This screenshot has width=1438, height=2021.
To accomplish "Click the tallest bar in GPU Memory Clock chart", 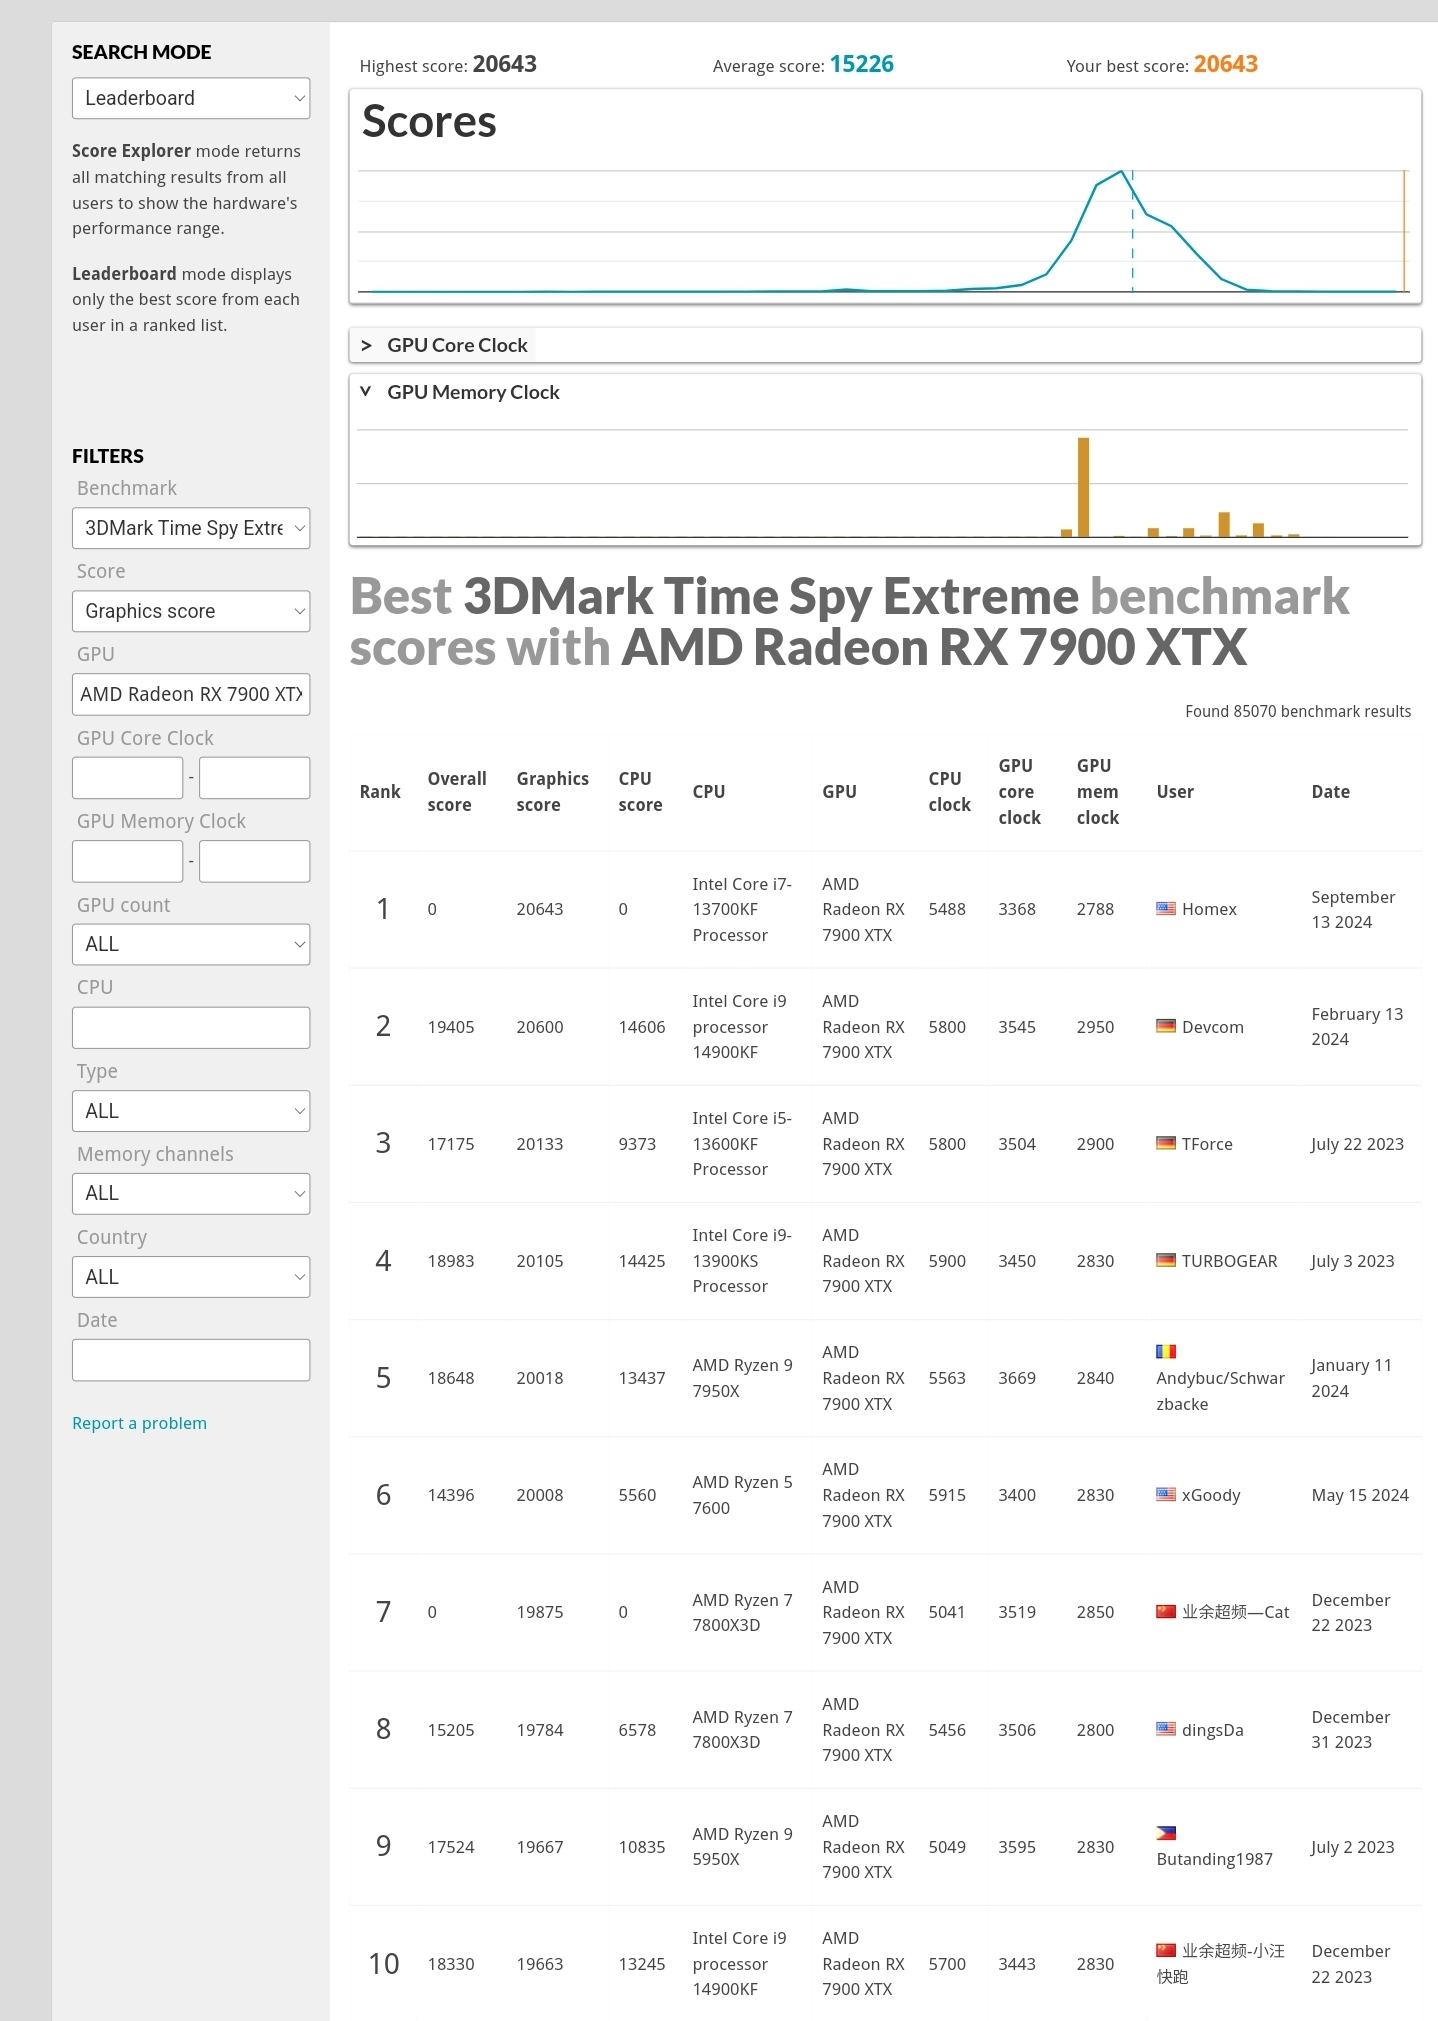I will (1083, 487).
